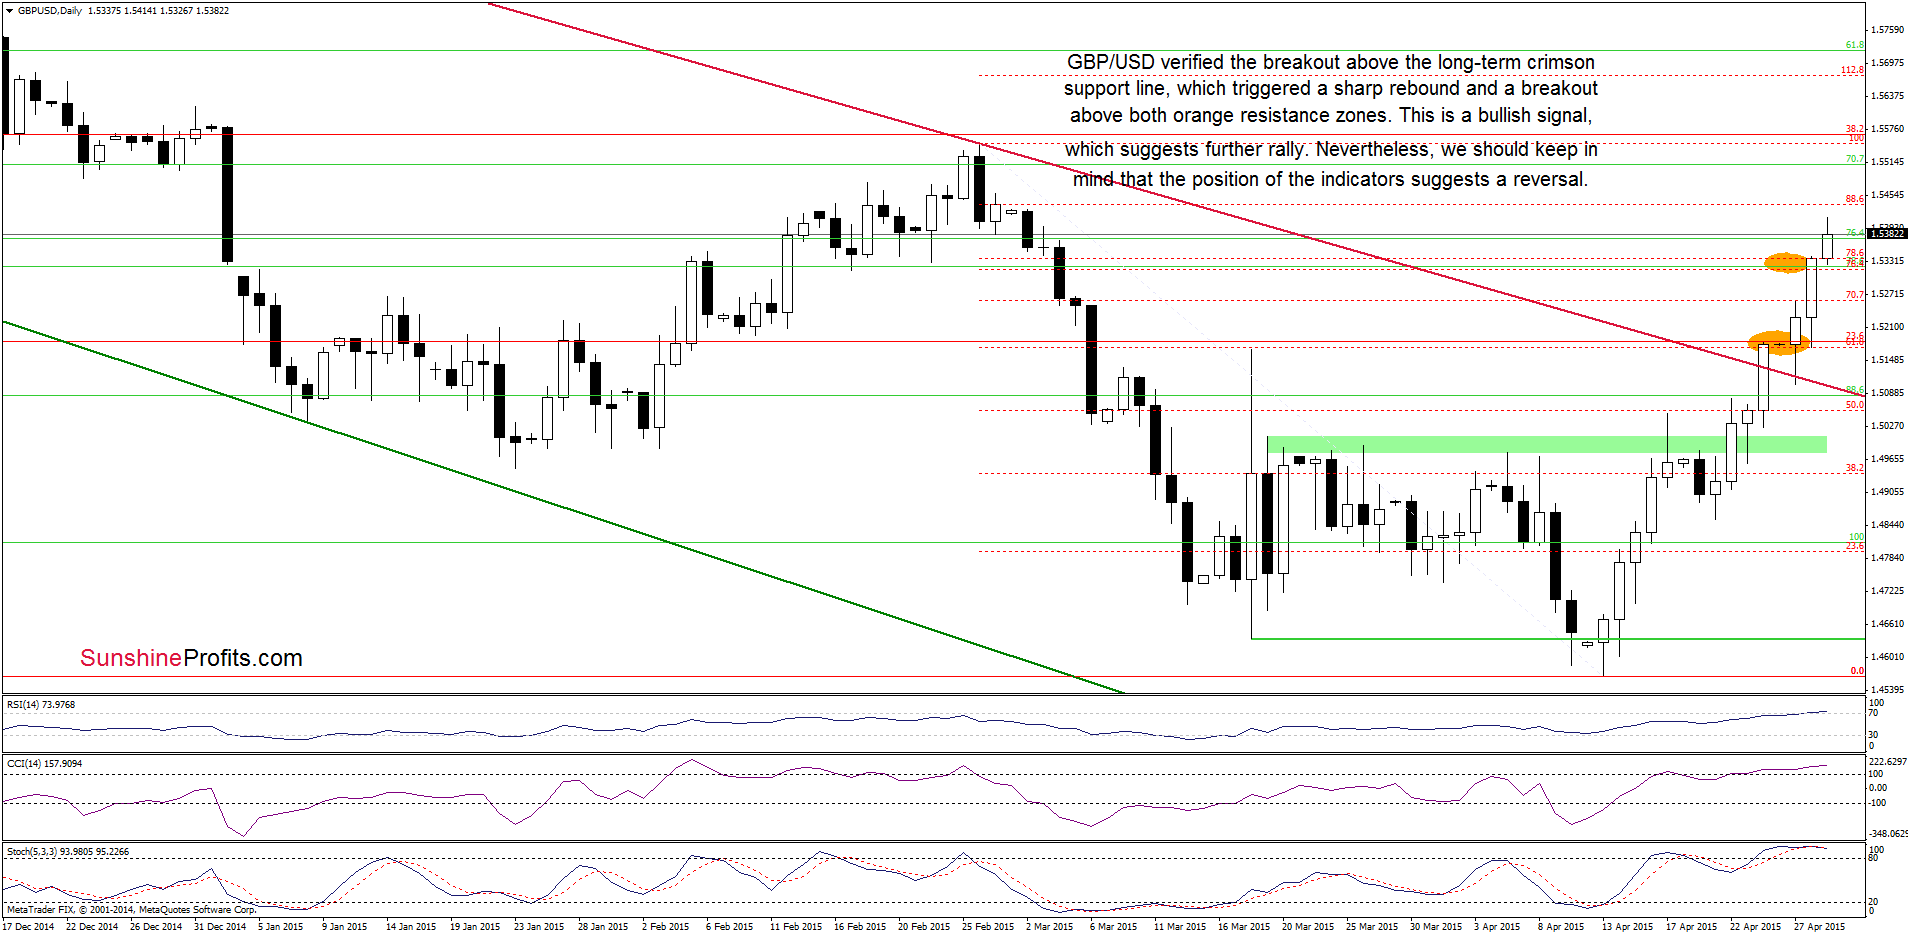The height and width of the screenshot is (935, 1908).
Task: Click the 1.57590 price axis label
Action: 1887,30
